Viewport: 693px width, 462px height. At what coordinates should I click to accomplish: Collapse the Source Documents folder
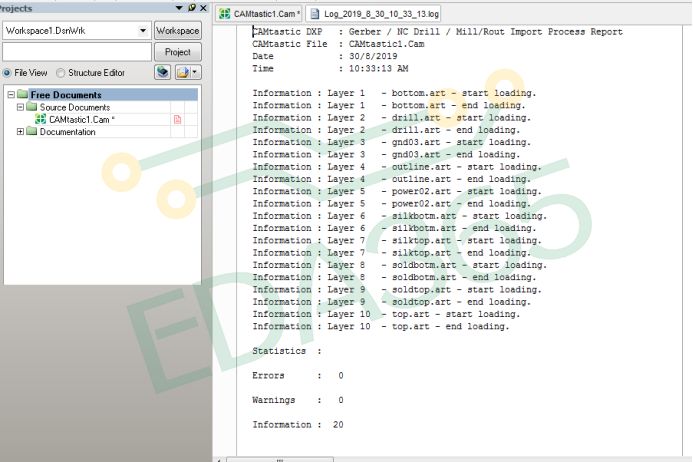click(x=20, y=107)
